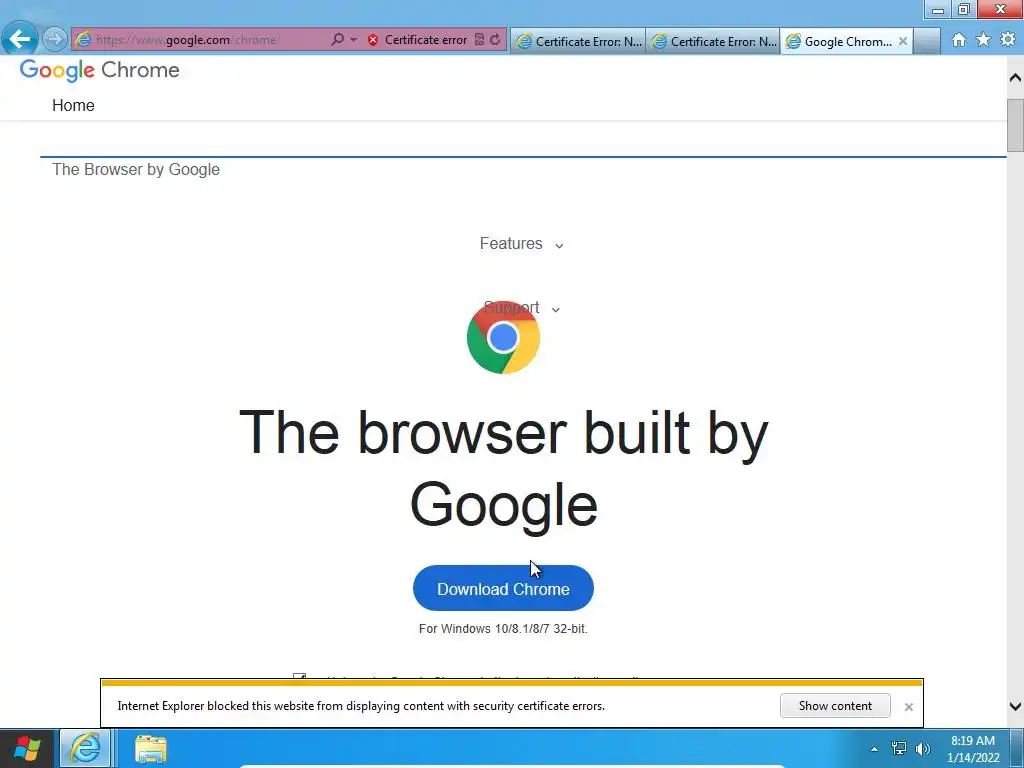Viewport: 1024px width, 768px height.
Task: Refresh the page with the reload icon
Action: click(x=495, y=40)
